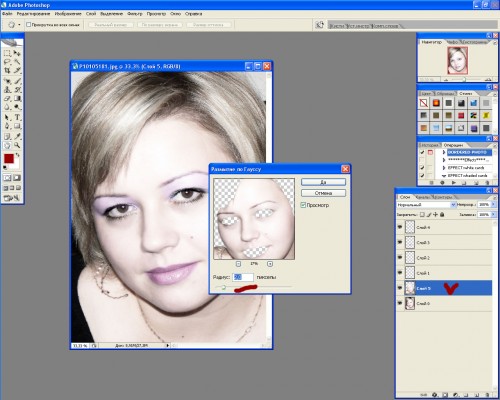Image resolution: width=500 pixels, height=400 pixels.
Task: Select the Rectangular Marquee tool
Action: pyautogui.click(x=7, y=53)
